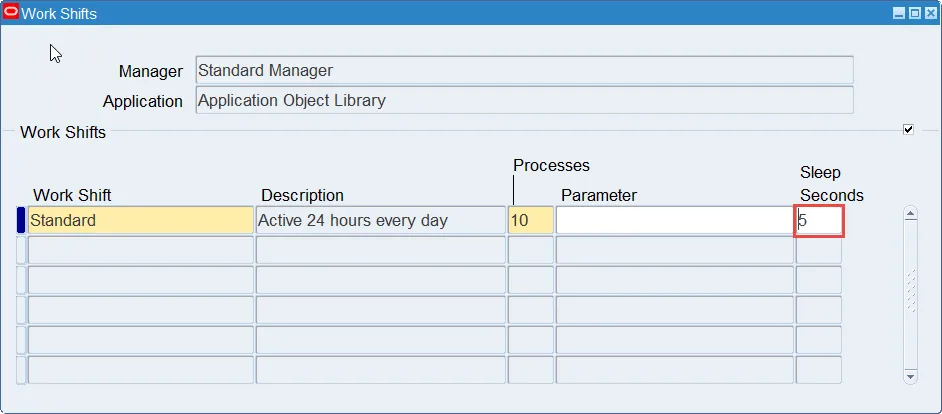This screenshot has width=942, height=414.
Task: Select the second row's Work Shift cell
Action: [141, 250]
